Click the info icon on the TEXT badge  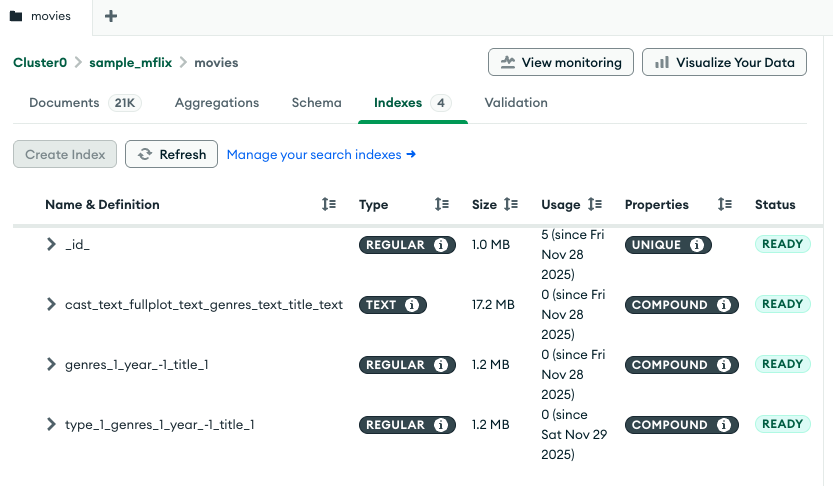[411, 305]
